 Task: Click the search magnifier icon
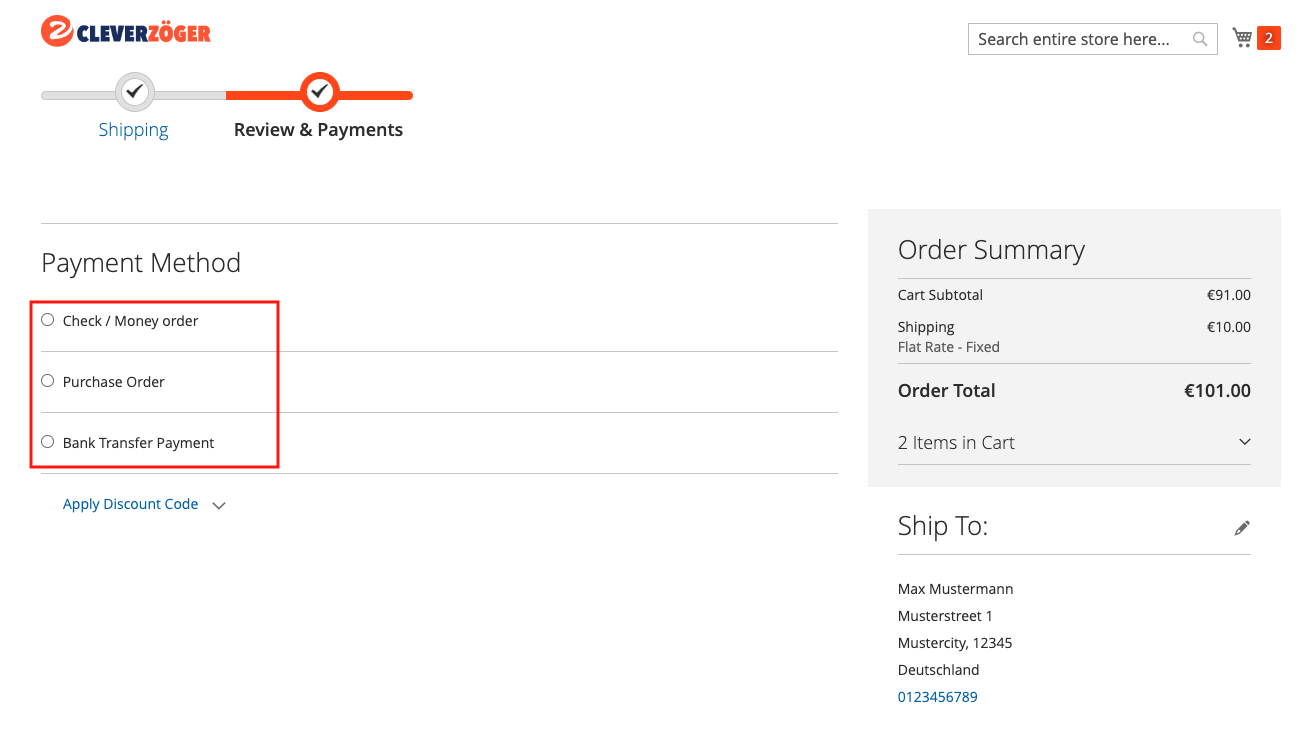tap(1200, 39)
